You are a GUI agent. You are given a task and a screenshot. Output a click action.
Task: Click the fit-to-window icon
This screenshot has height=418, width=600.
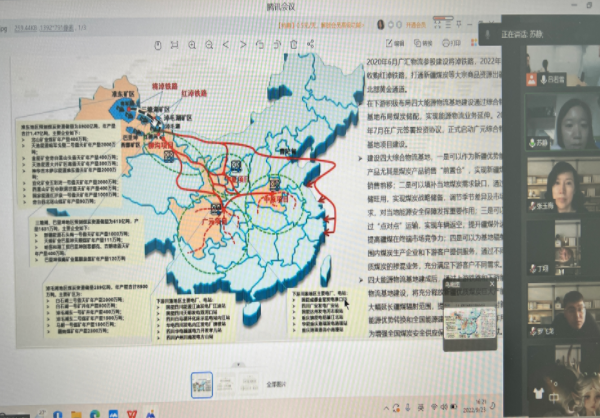174,45
